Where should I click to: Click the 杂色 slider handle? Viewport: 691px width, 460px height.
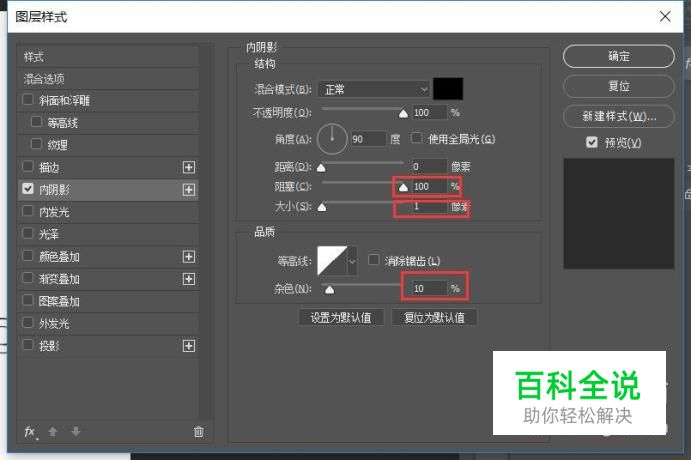(329, 289)
